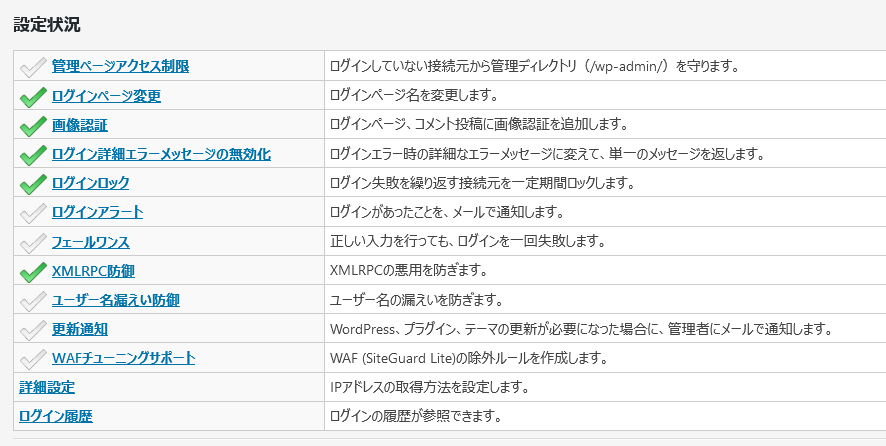This screenshot has height=446, width=886.
Task: Click the green checkmark beside 画像認証
Action: [x=33, y=126]
